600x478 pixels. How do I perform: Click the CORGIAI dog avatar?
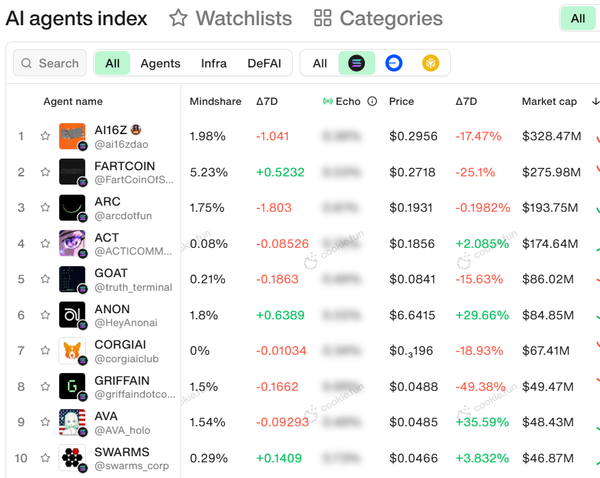72,351
